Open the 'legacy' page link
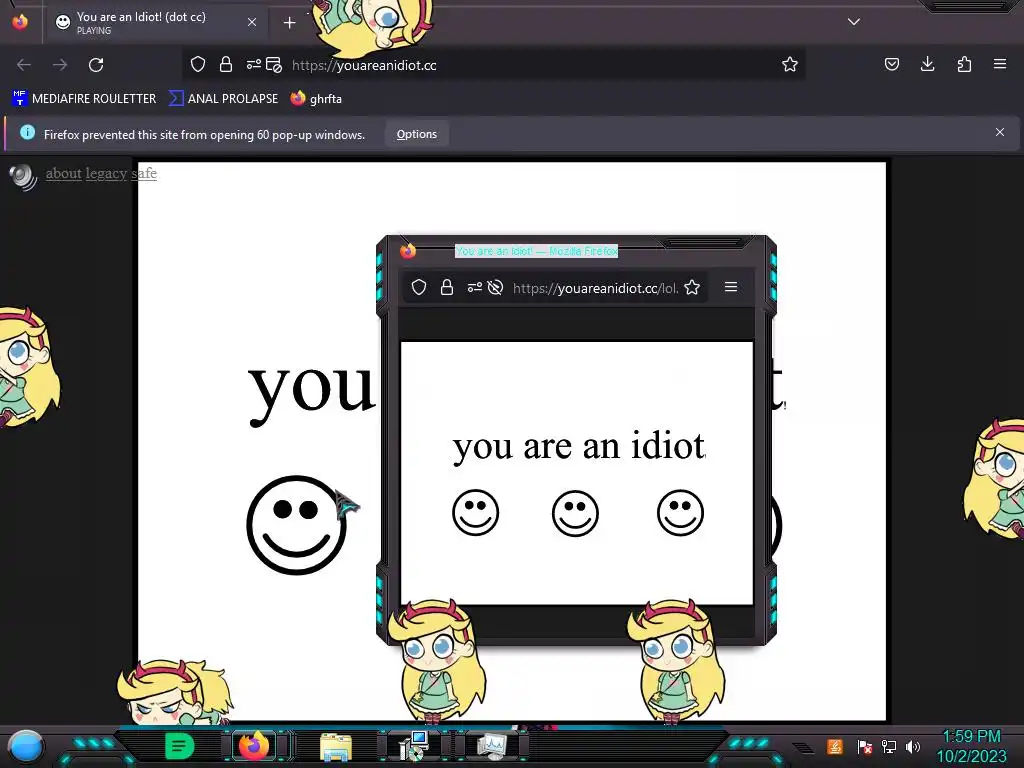 click(x=106, y=173)
